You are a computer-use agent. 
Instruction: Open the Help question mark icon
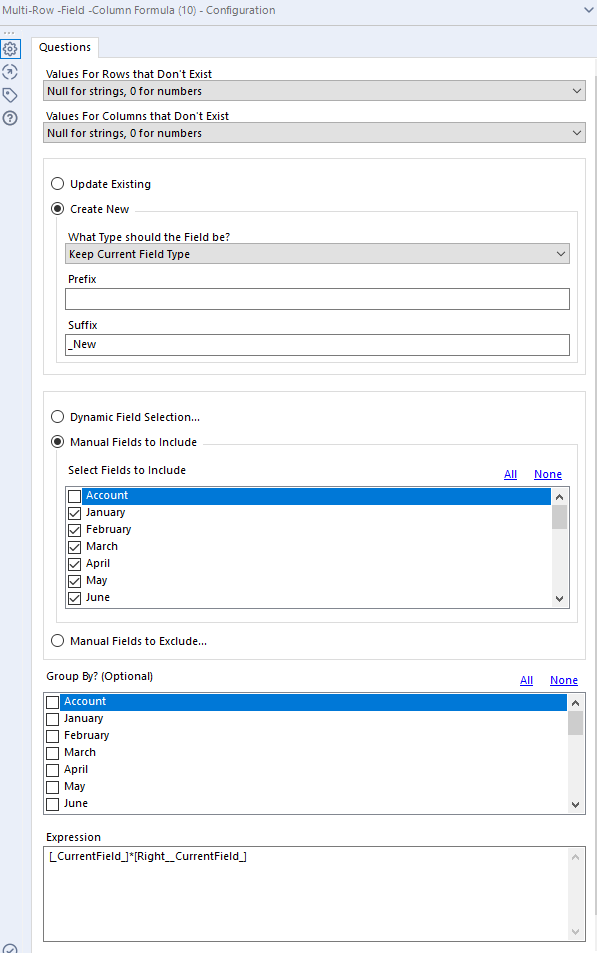pyautogui.click(x=10, y=118)
